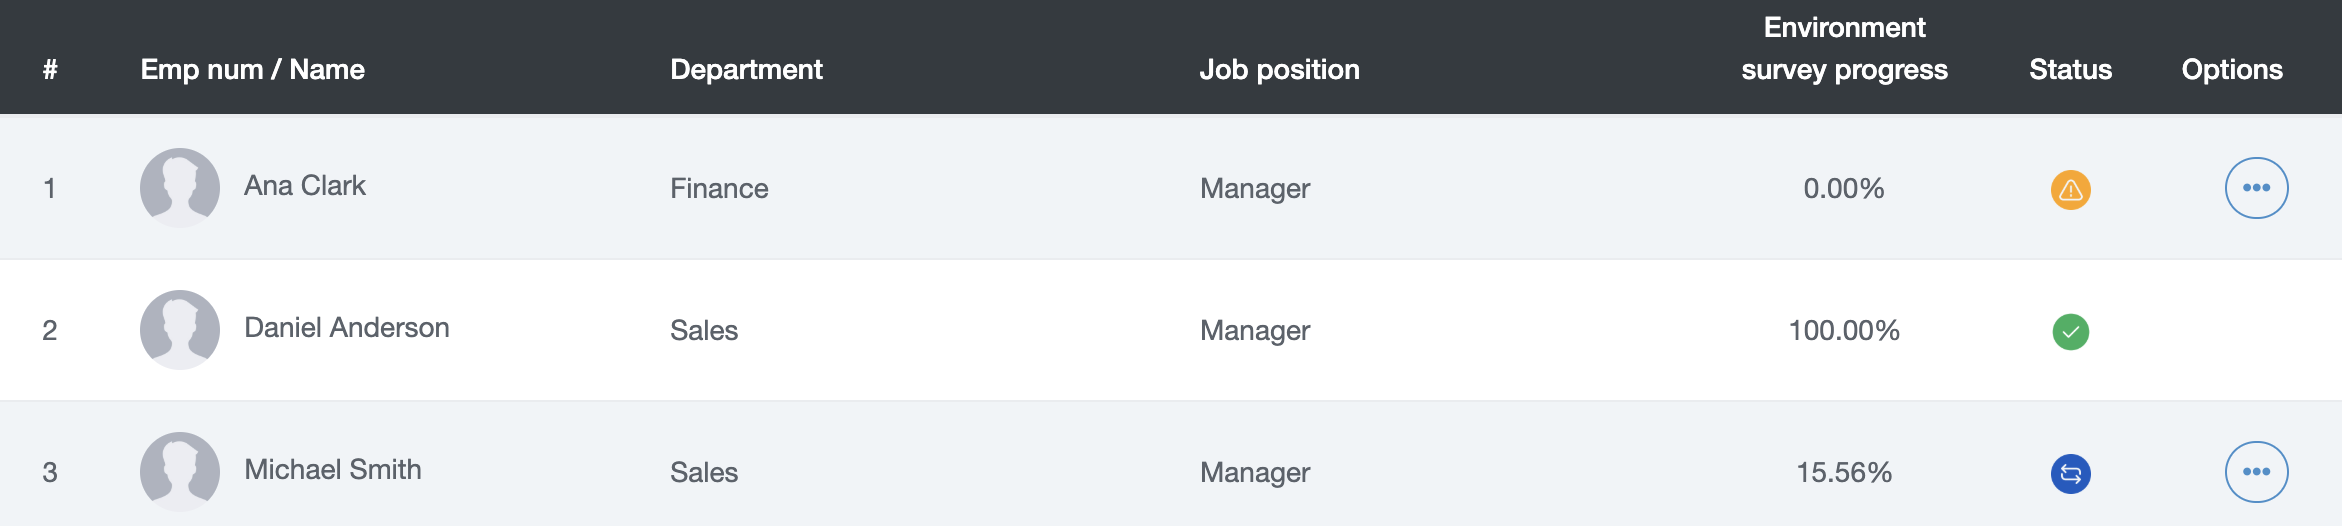Open Ana Clark's employee name link
This screenshot has height=526, width=2342.
(x=305, y=186)
